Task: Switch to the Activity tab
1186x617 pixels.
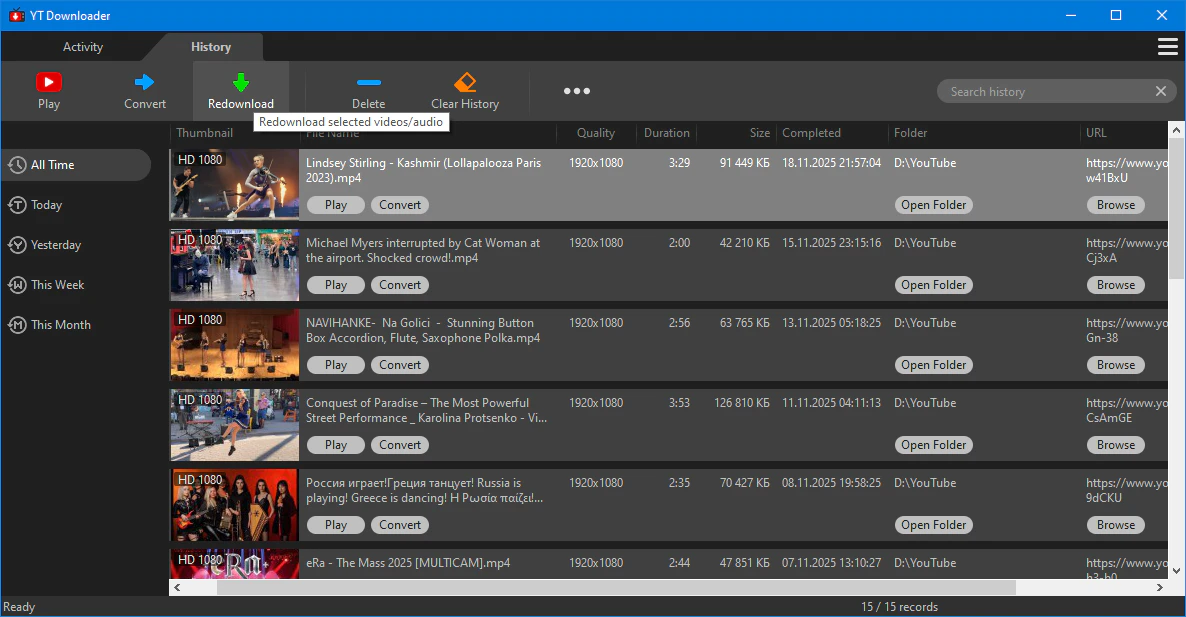Action: coord(82,47)
